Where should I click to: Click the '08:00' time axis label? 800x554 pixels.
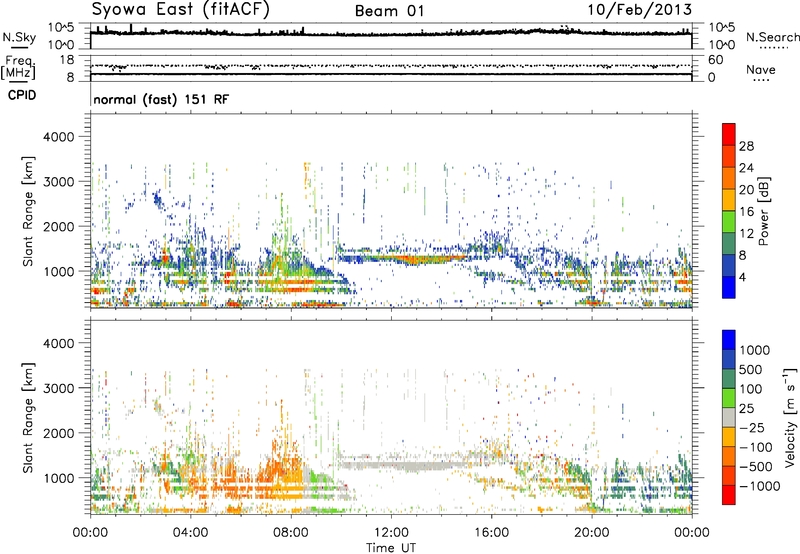pyautogui.click(x=291, y=533)
